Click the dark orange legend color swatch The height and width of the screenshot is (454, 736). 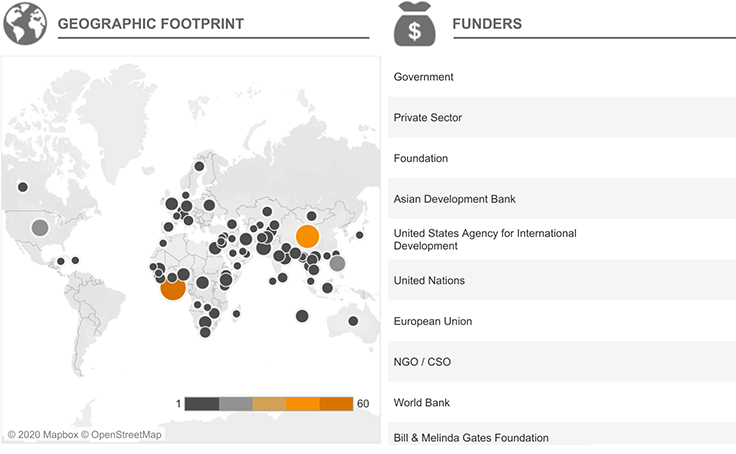coord(336,404)
